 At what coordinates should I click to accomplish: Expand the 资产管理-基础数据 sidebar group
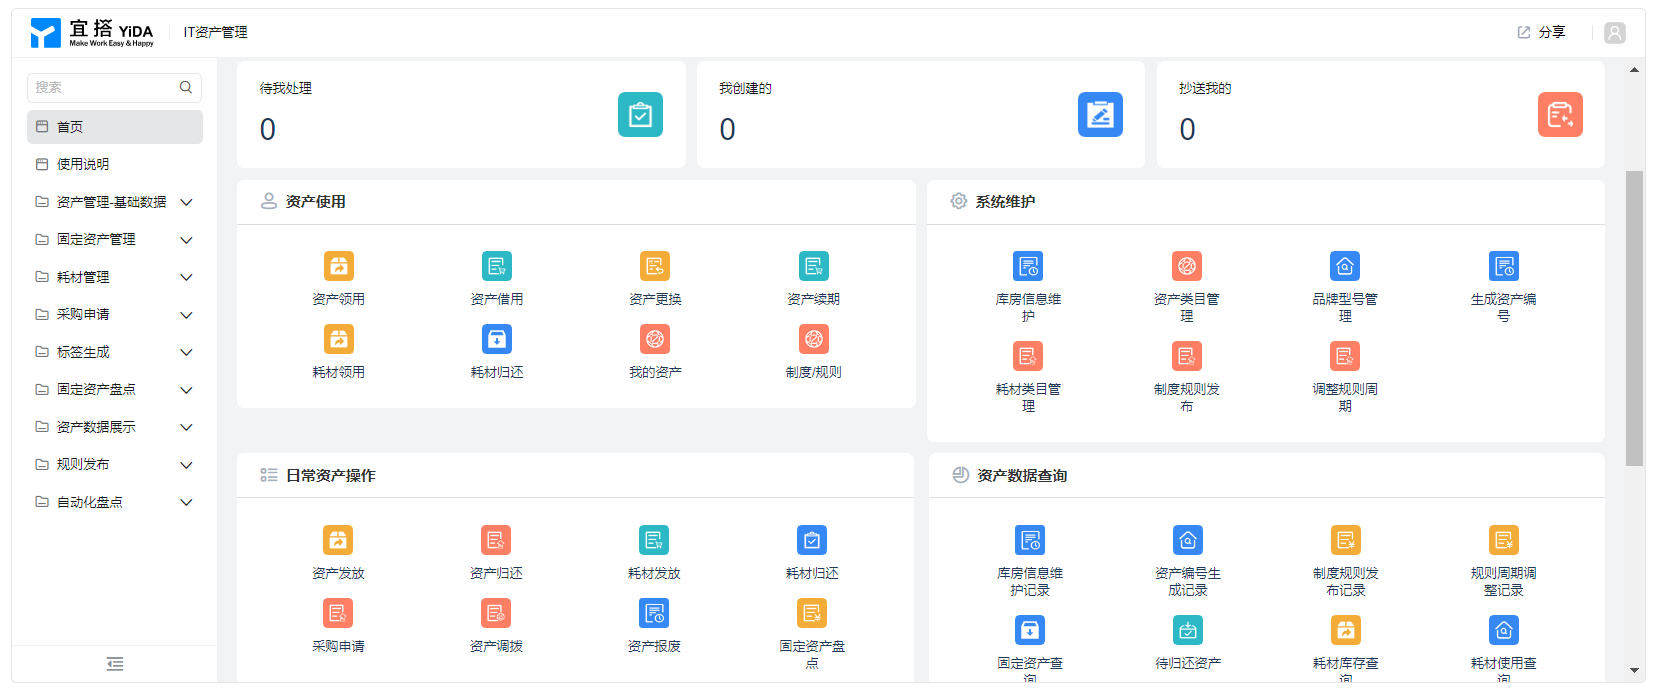pos(115,202)
